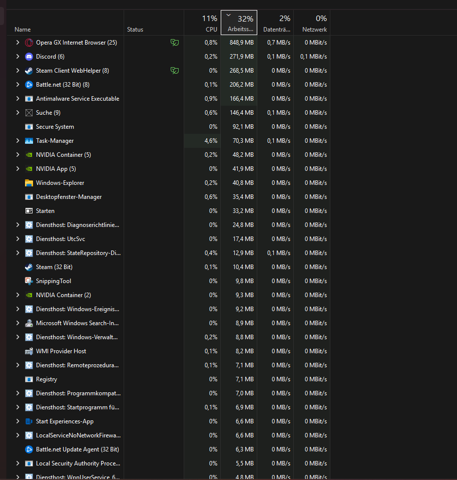The width and height of the screenshot is (457, 480).
Task: Select the Windows-Explorer process row
Action: (168, 183)
